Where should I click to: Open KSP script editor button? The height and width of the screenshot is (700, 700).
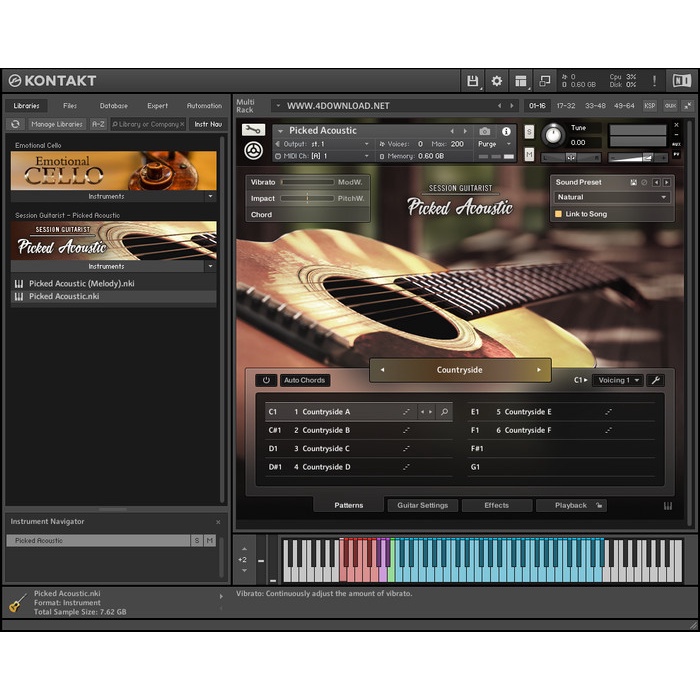pyautogui.click(x=650, y=106)
